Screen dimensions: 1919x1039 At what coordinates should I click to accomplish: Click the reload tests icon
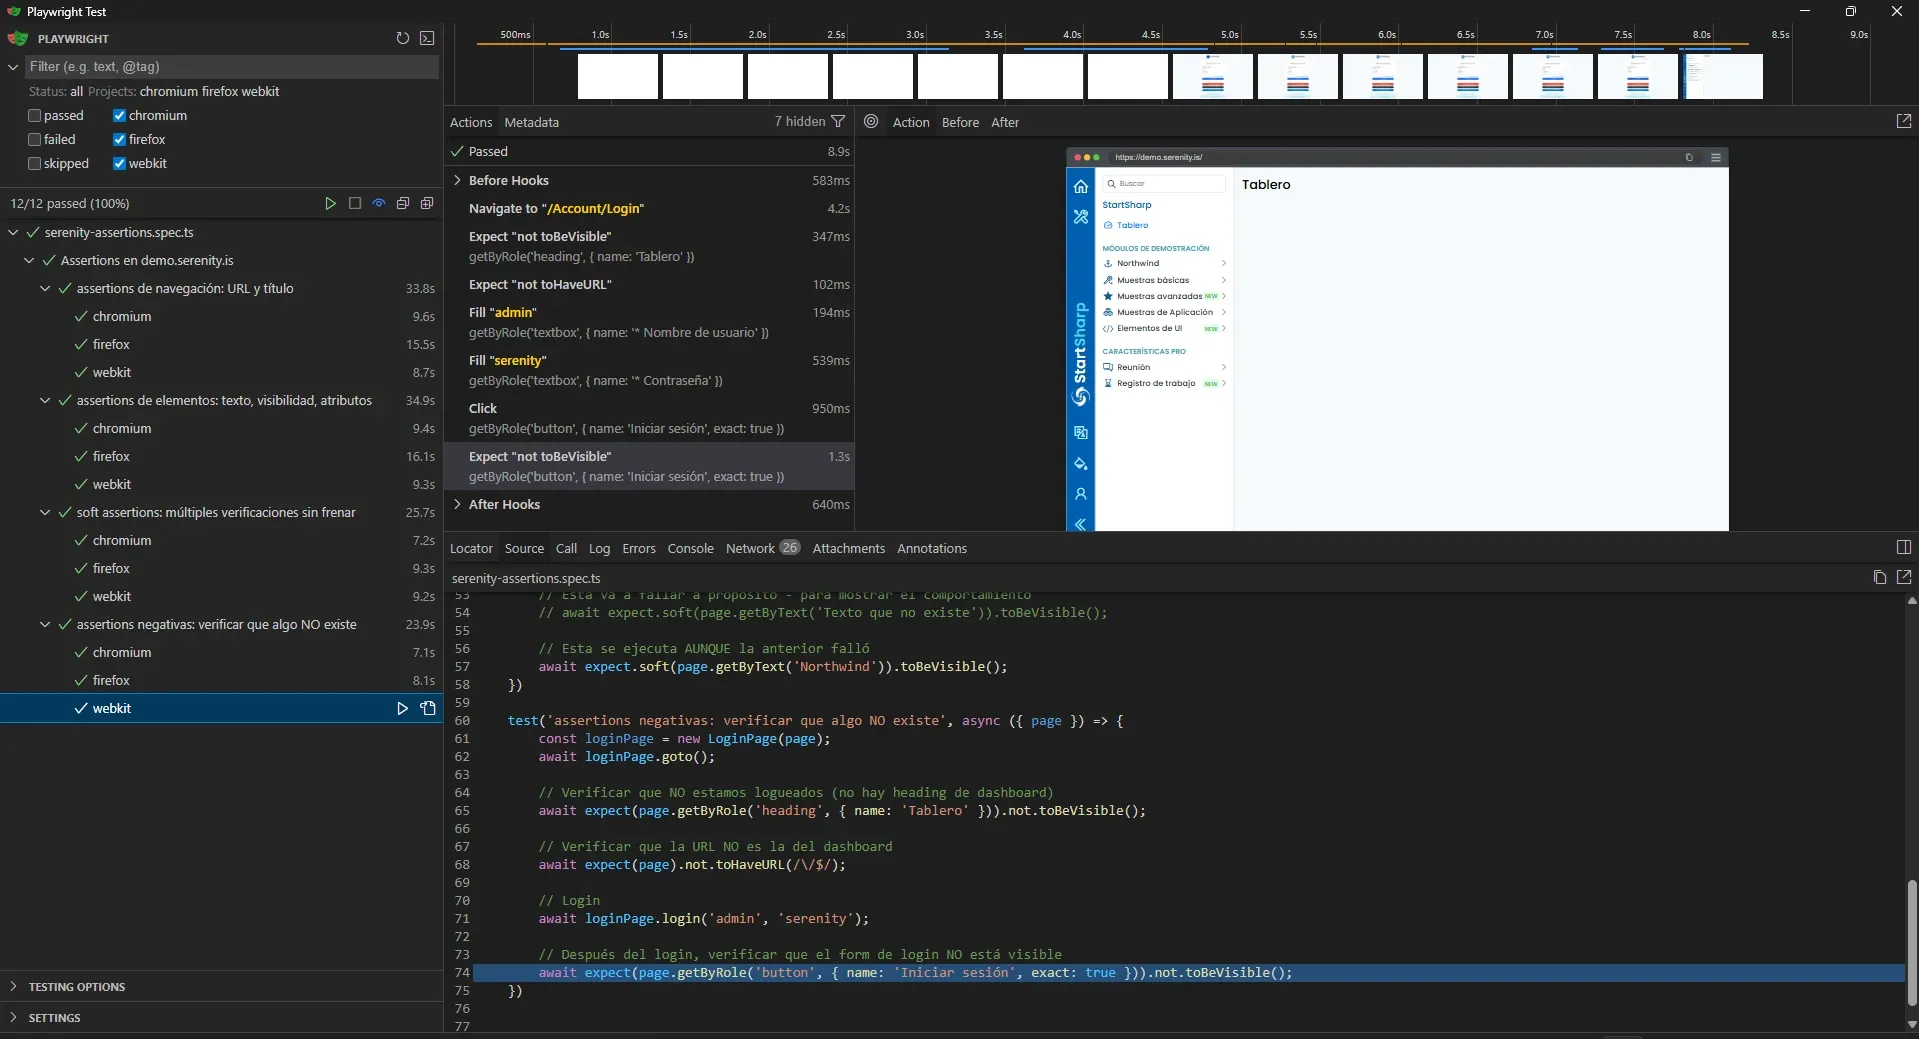tap(402, 38)
